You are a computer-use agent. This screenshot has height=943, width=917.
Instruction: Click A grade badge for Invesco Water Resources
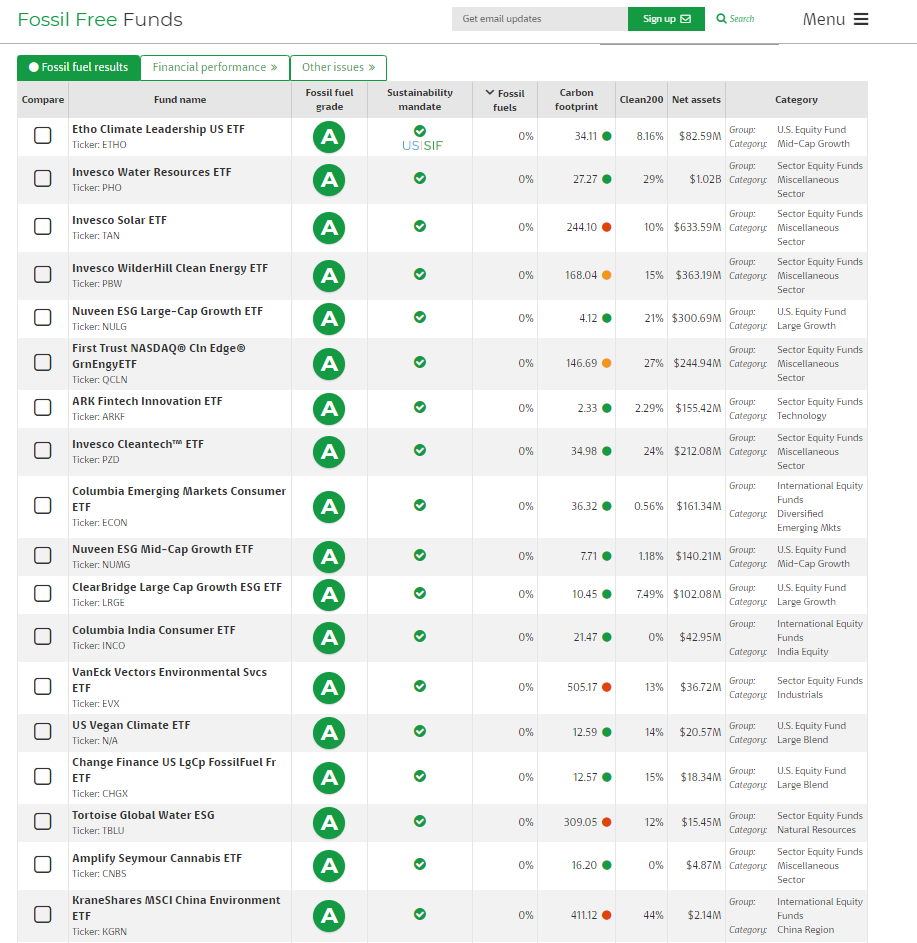pos(329,180)
